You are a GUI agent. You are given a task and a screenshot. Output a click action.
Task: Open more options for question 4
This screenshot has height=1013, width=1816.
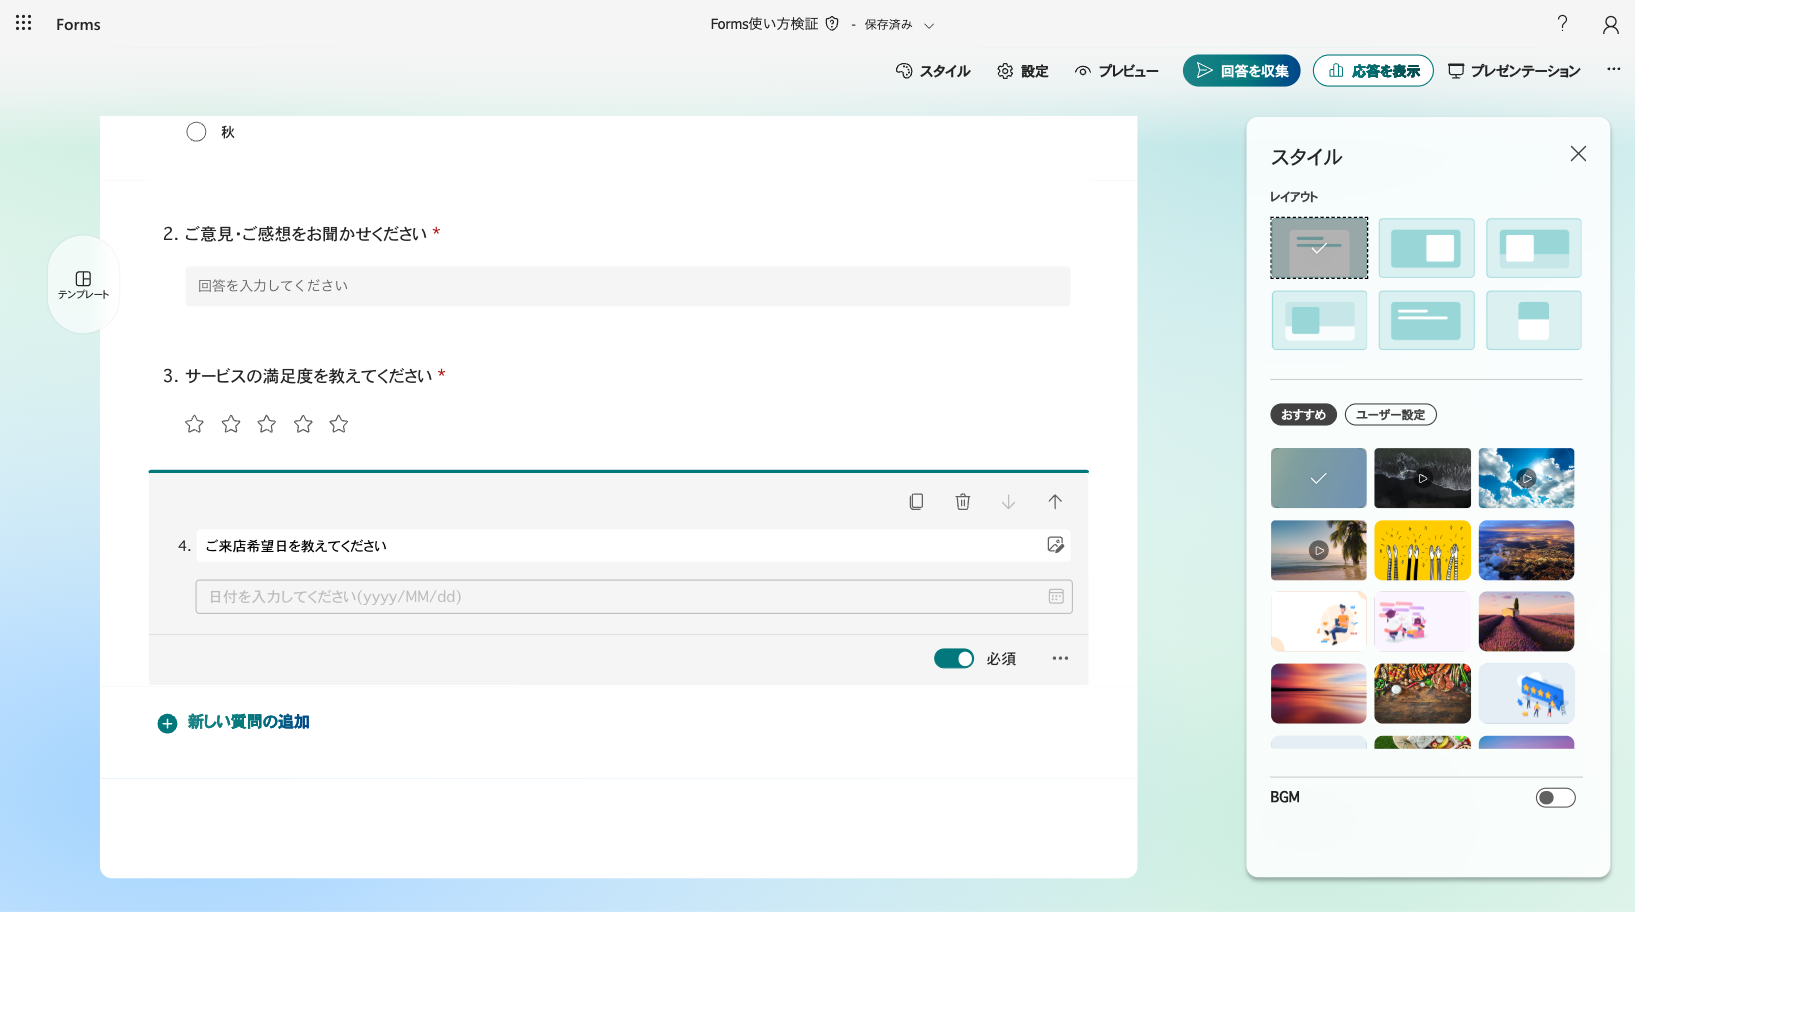pos(1060,658)
